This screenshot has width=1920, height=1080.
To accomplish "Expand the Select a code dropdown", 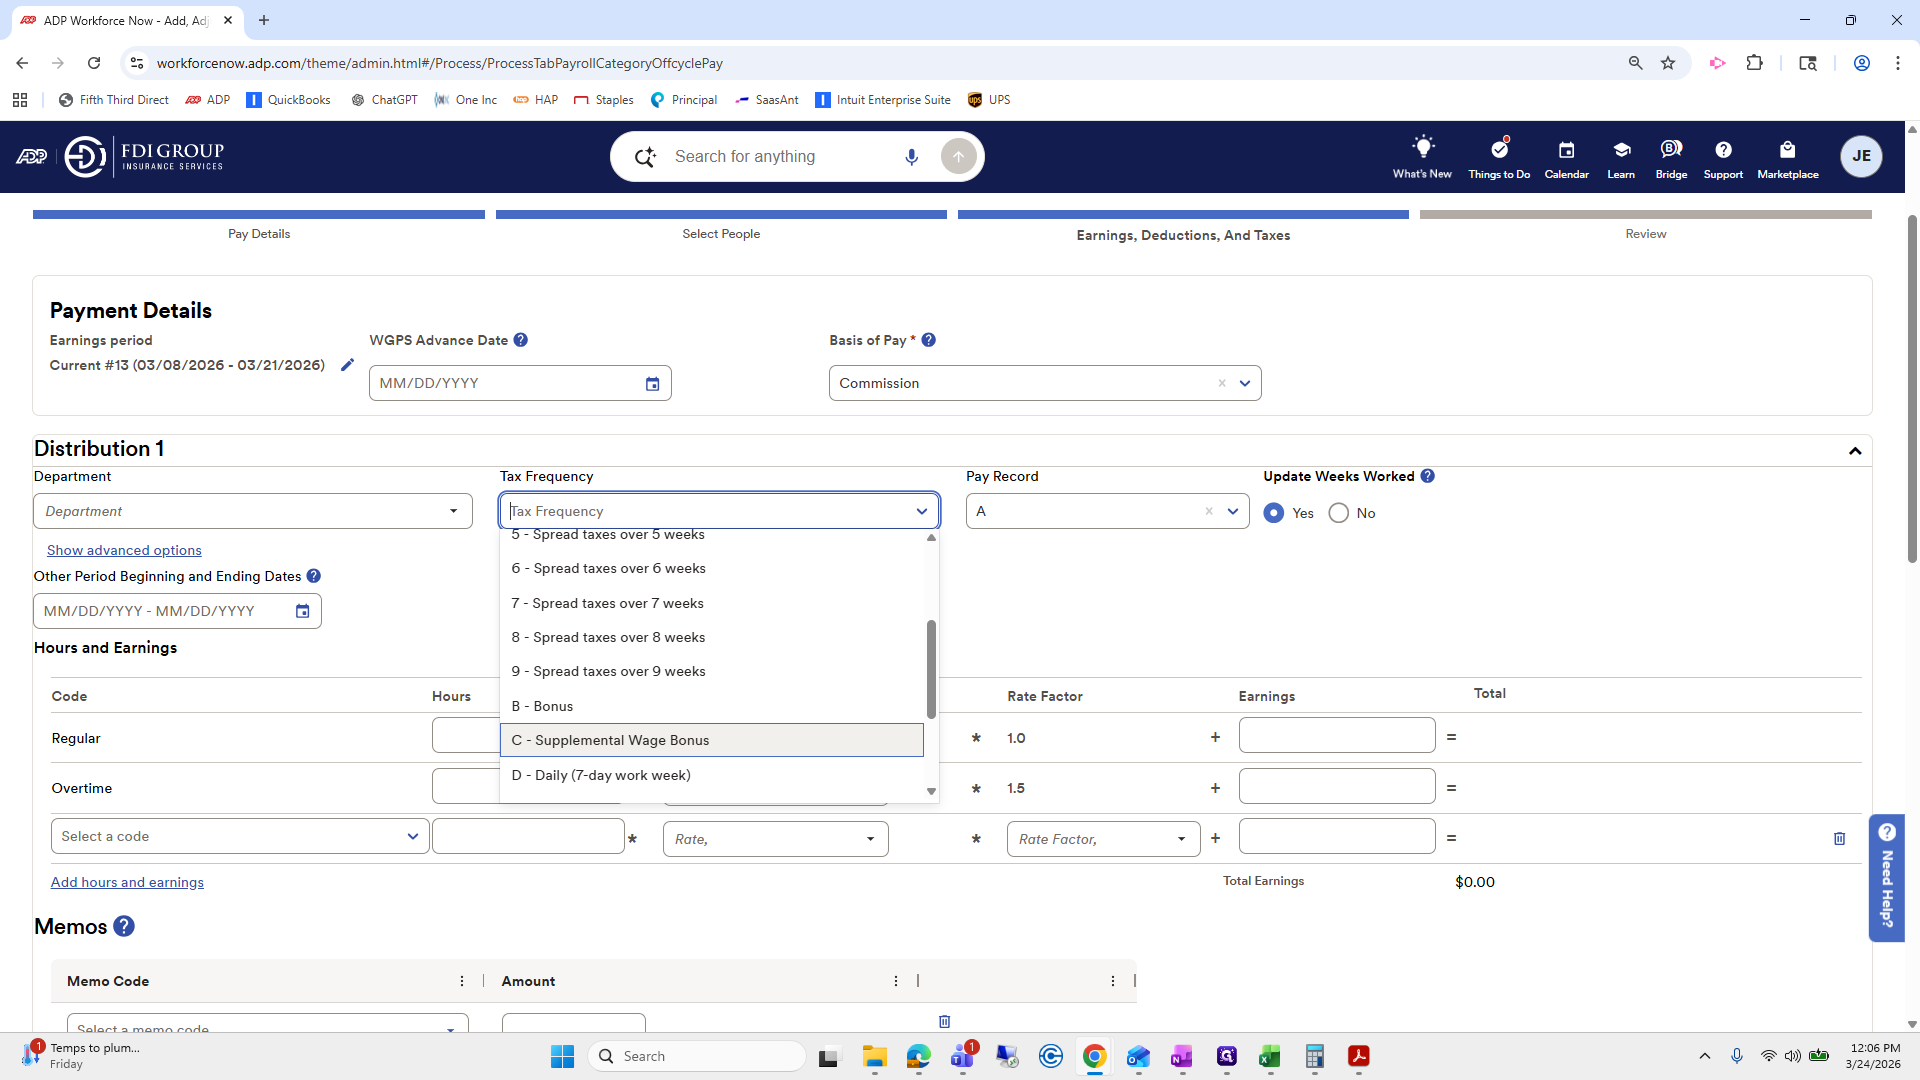I will tap(240, 837).
